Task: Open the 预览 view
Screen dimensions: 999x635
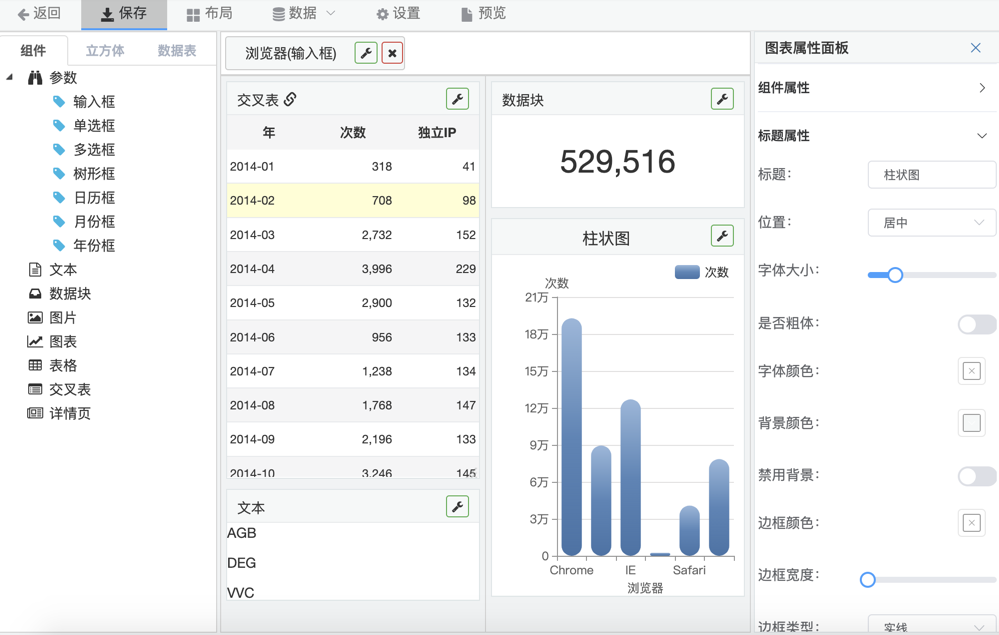Action: [x=484, y=13]
